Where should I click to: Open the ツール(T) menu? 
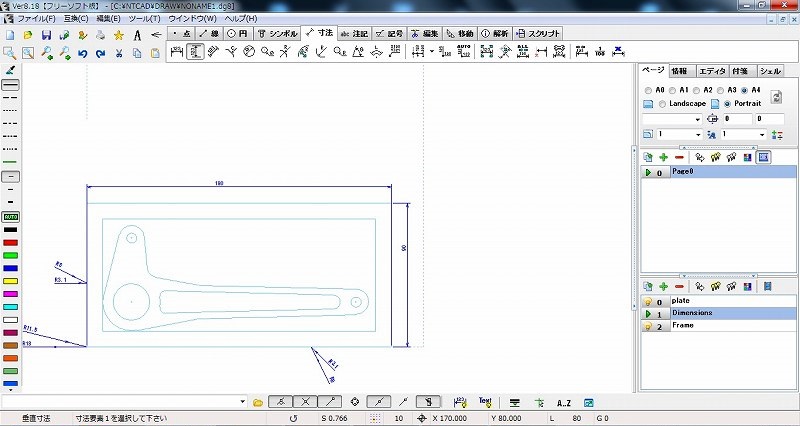tap(145, 19)
